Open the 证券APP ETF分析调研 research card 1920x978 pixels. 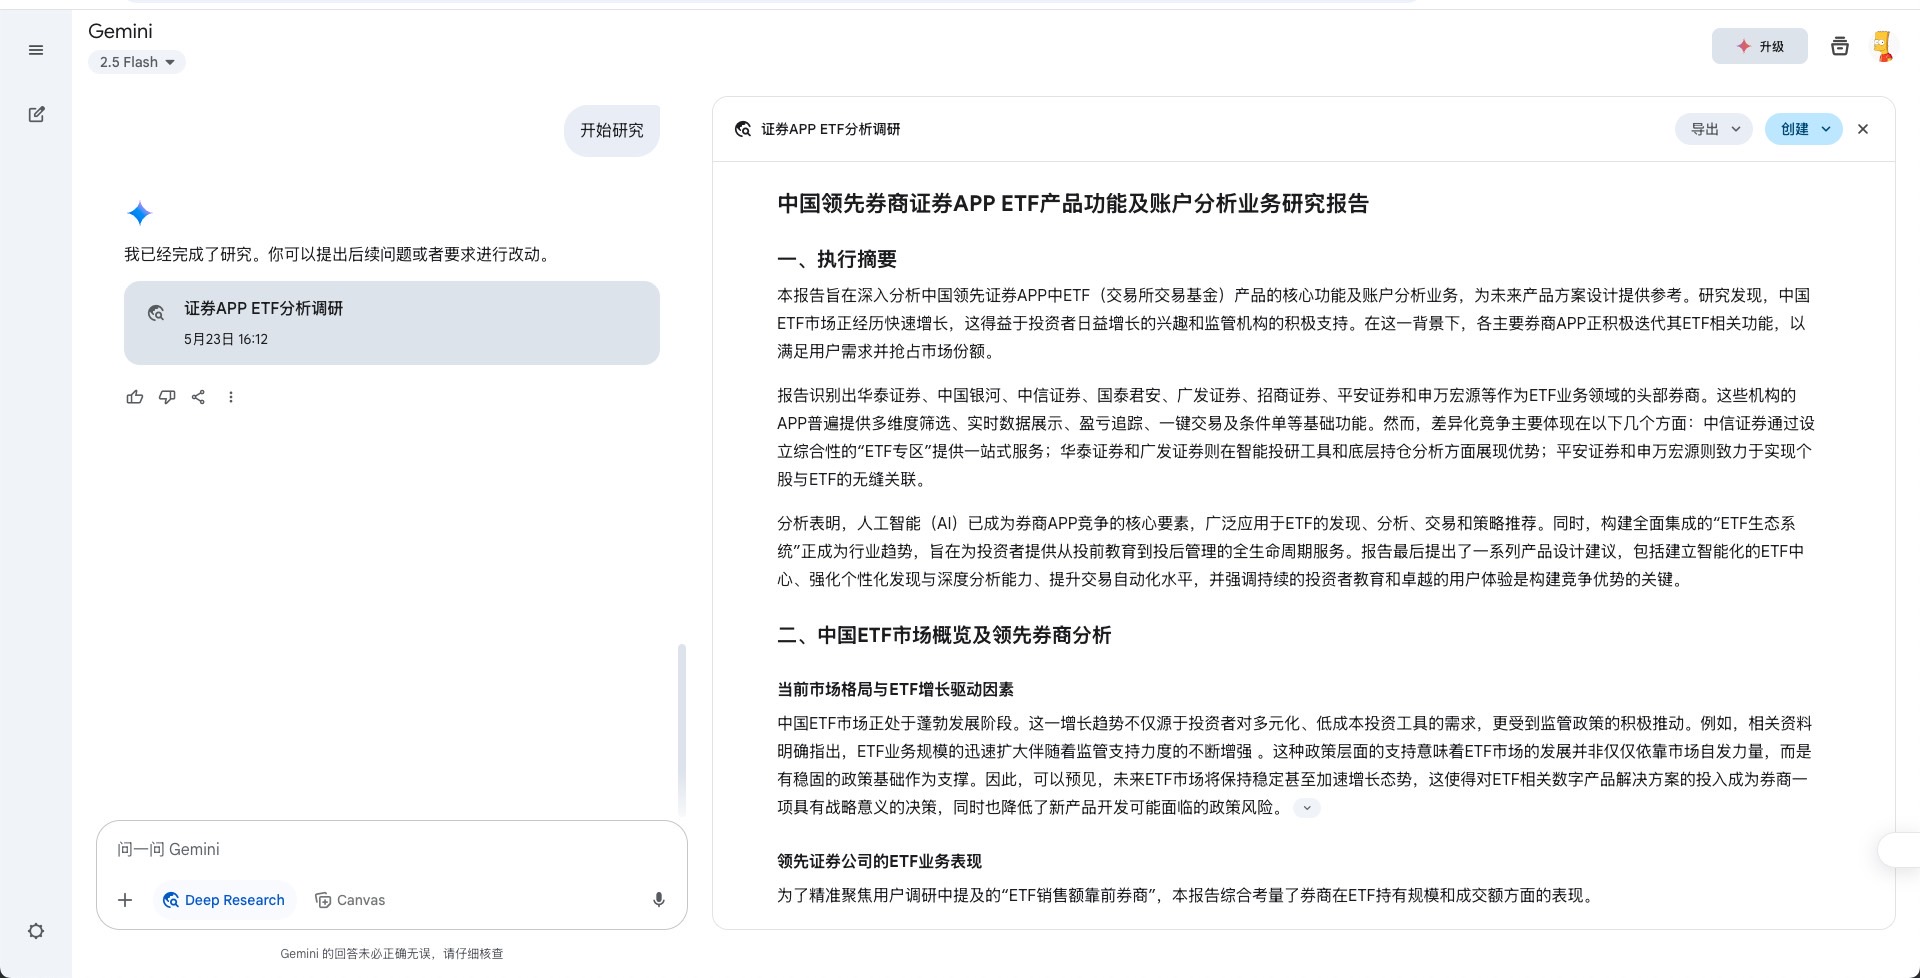(392, 323)
